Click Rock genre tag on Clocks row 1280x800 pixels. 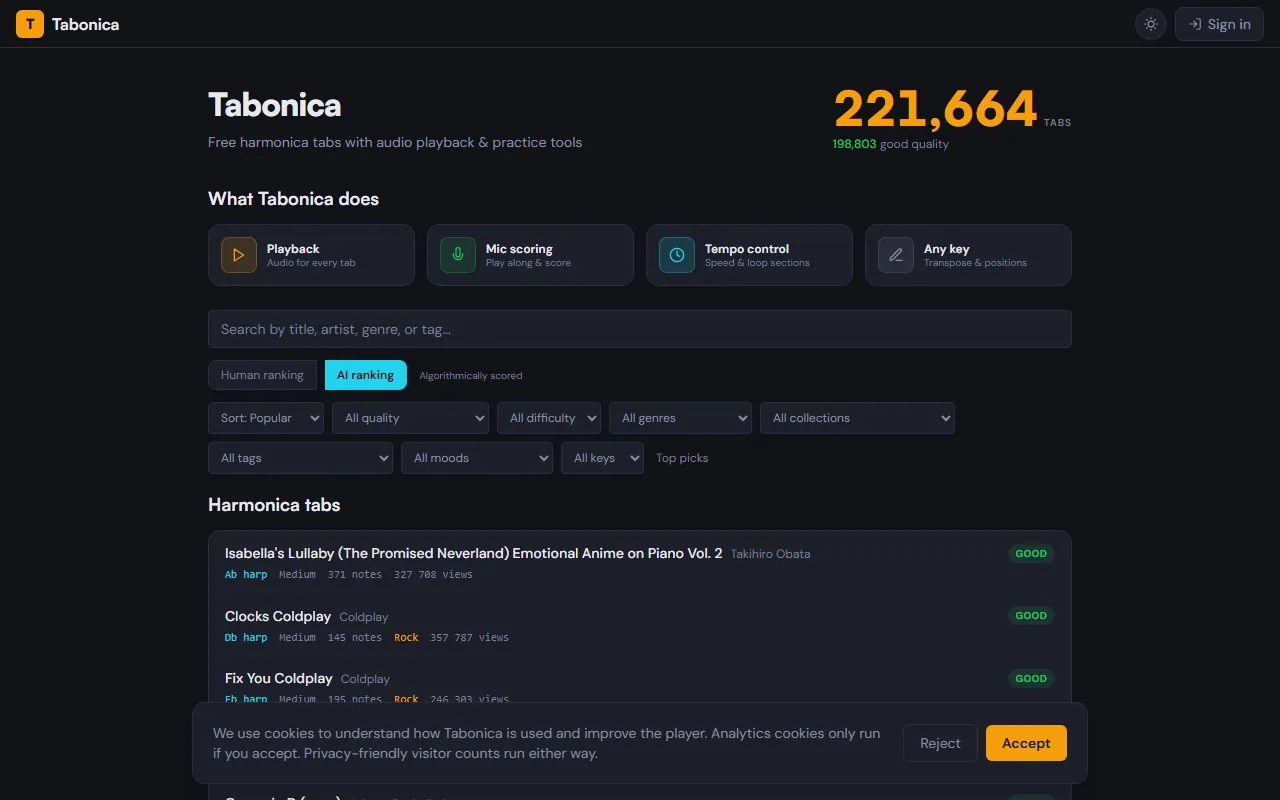[406, 637]
